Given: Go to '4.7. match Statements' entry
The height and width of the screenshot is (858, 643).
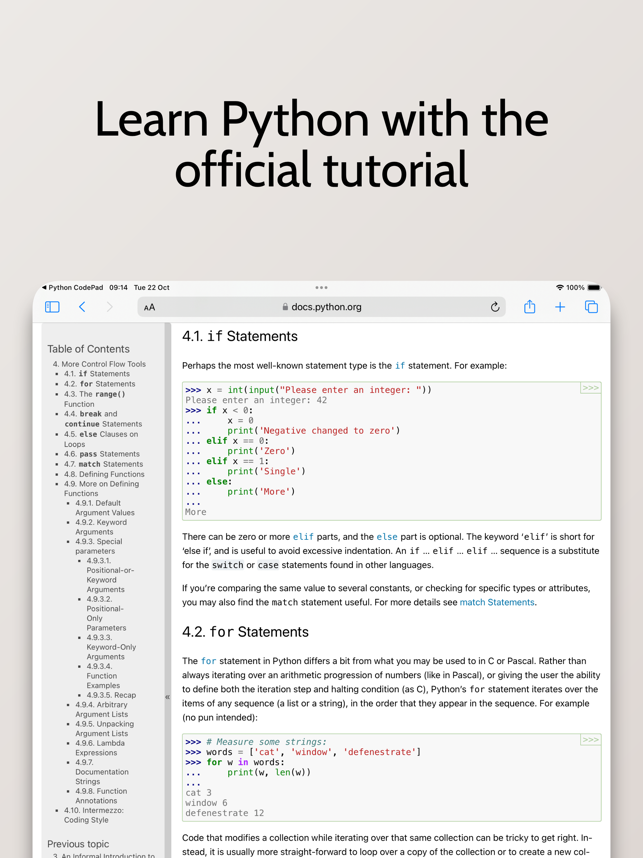Looking at the screenshot, I should [103, 464].
